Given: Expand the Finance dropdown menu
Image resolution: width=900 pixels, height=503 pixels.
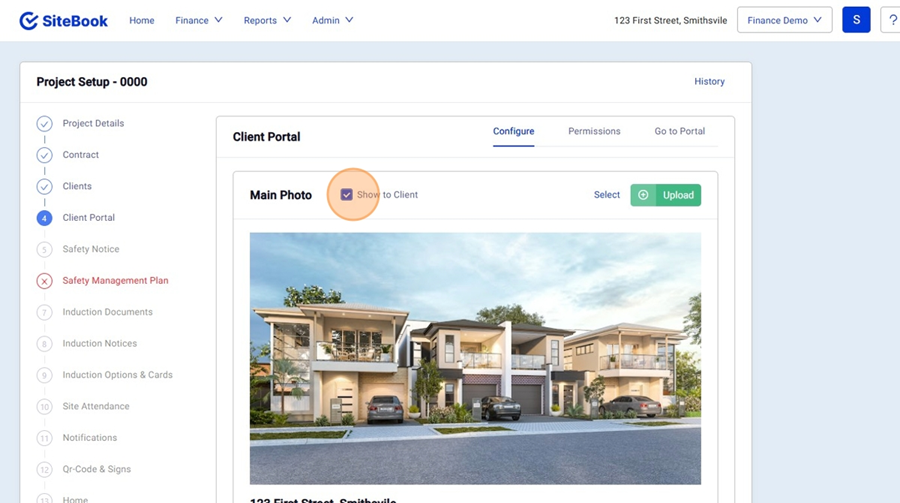Looking at the screenshot, I should pyautogui.click(x=198, y=20).
